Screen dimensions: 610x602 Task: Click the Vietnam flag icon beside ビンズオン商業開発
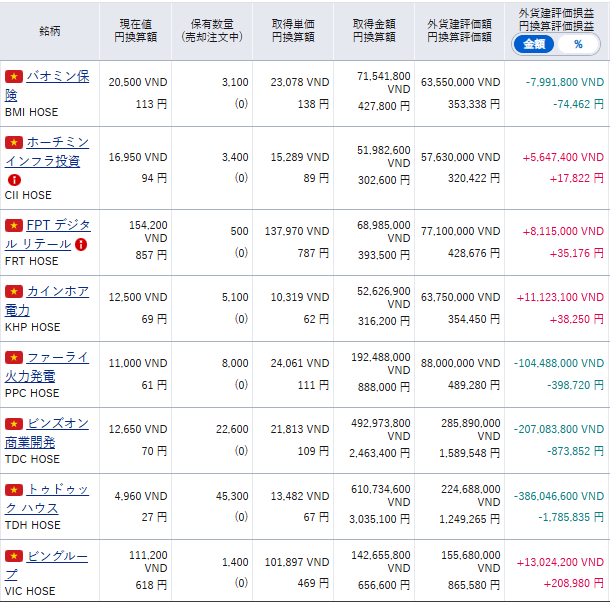pyautogui.click(x=14, y=424)
